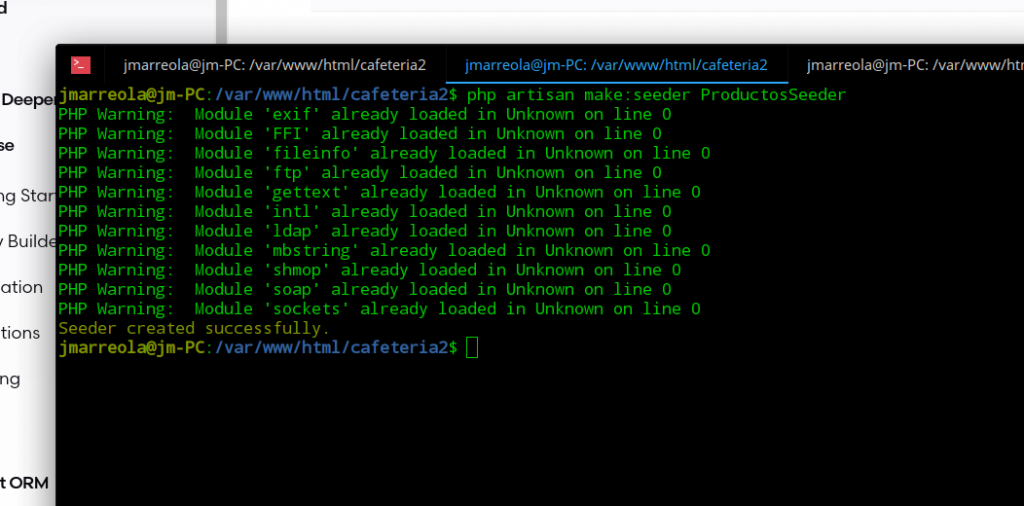Click the 'Seeder created successfully.' message
Image resolution: width=1024 pixels, height=506 pixels.
click(194, 328)
